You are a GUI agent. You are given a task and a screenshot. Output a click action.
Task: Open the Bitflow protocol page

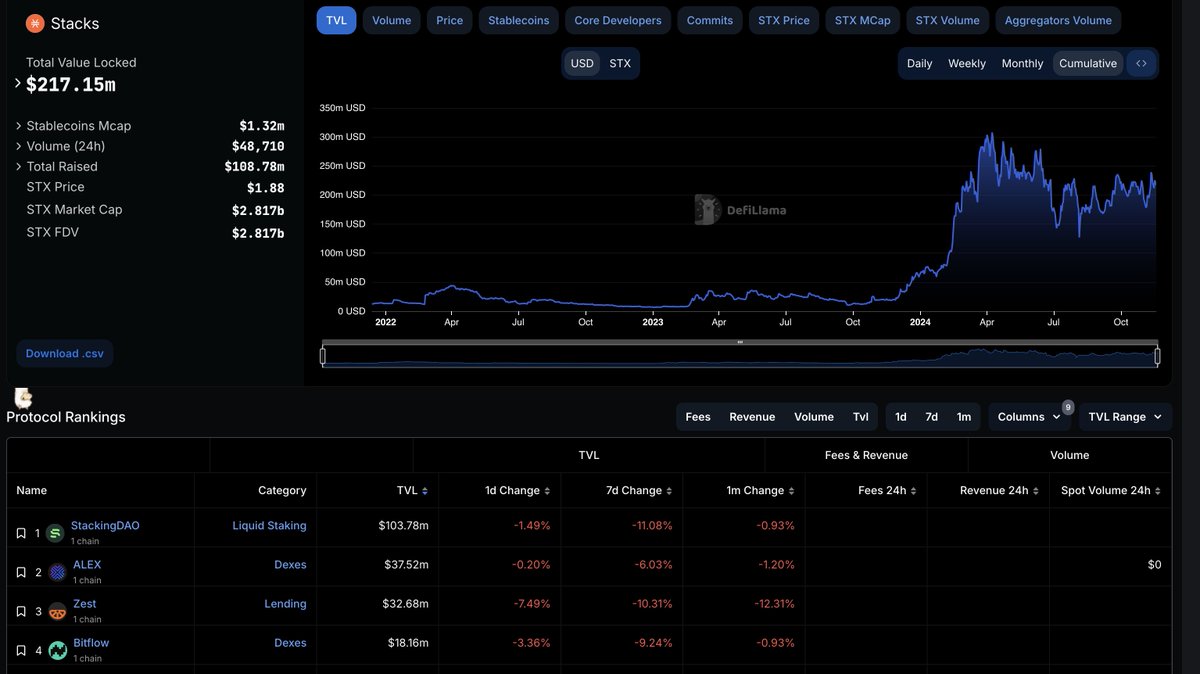(x=91, y=643)
